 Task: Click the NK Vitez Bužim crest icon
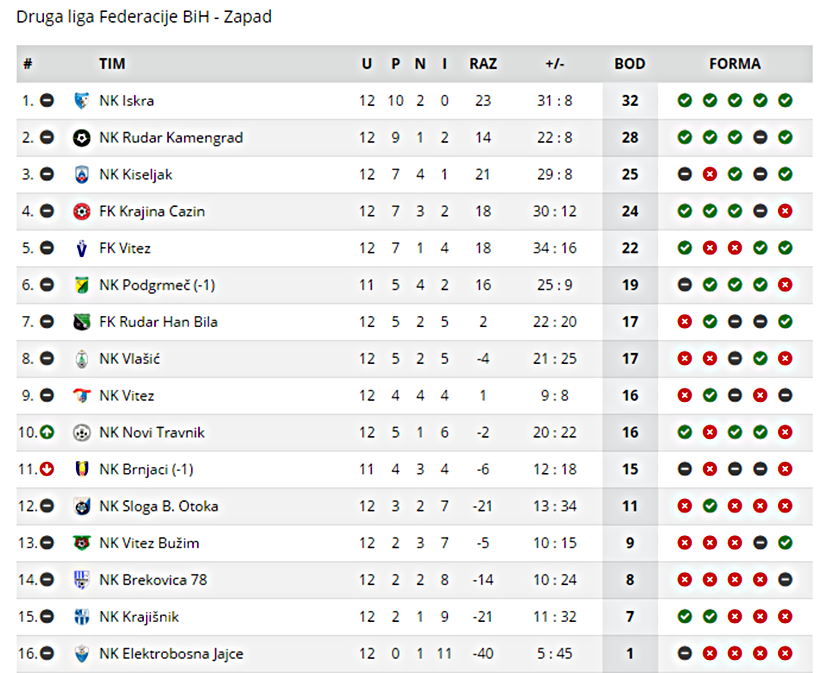(x=81, y=543)
